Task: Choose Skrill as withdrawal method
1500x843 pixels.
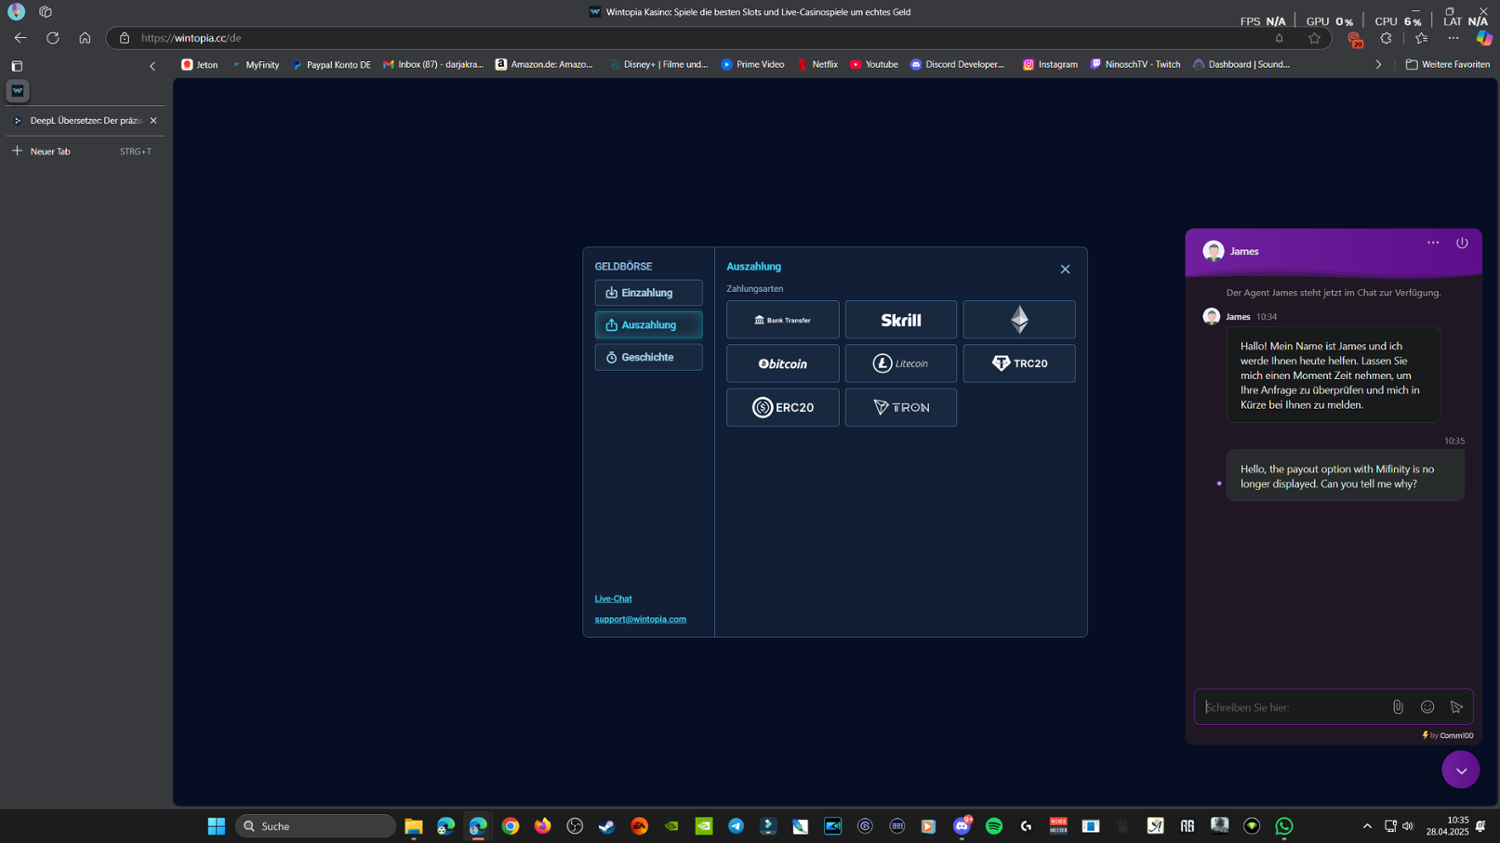Action: click(900, 320)
